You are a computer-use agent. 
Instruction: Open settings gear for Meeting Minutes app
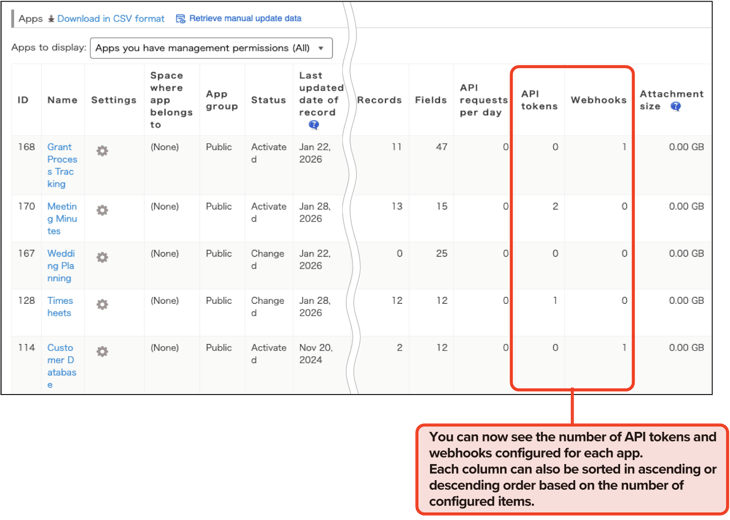click(x=102, y=211)
